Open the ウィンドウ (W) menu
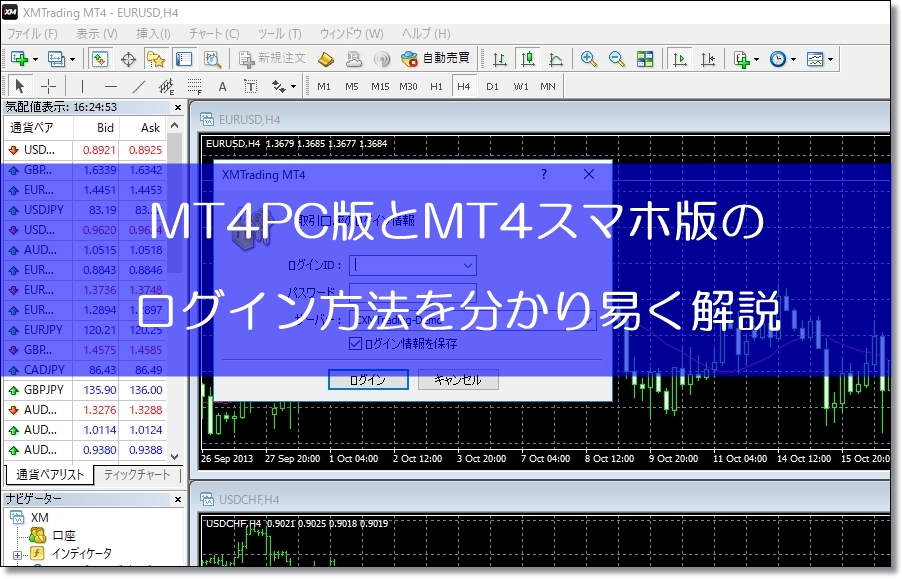Screen dimensions: 903x579 click(351, 33)
